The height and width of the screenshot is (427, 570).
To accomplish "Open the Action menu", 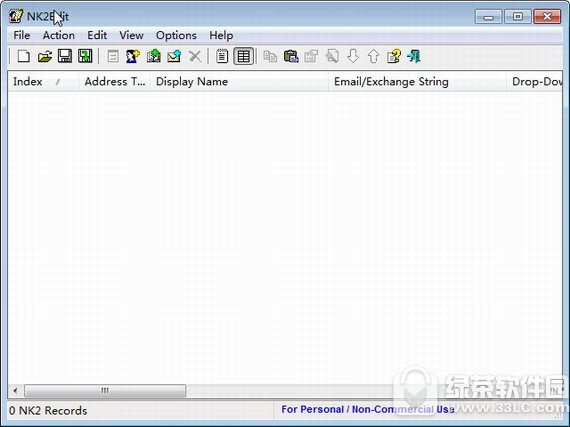I will pyautogui.click(x=59, y=35).
